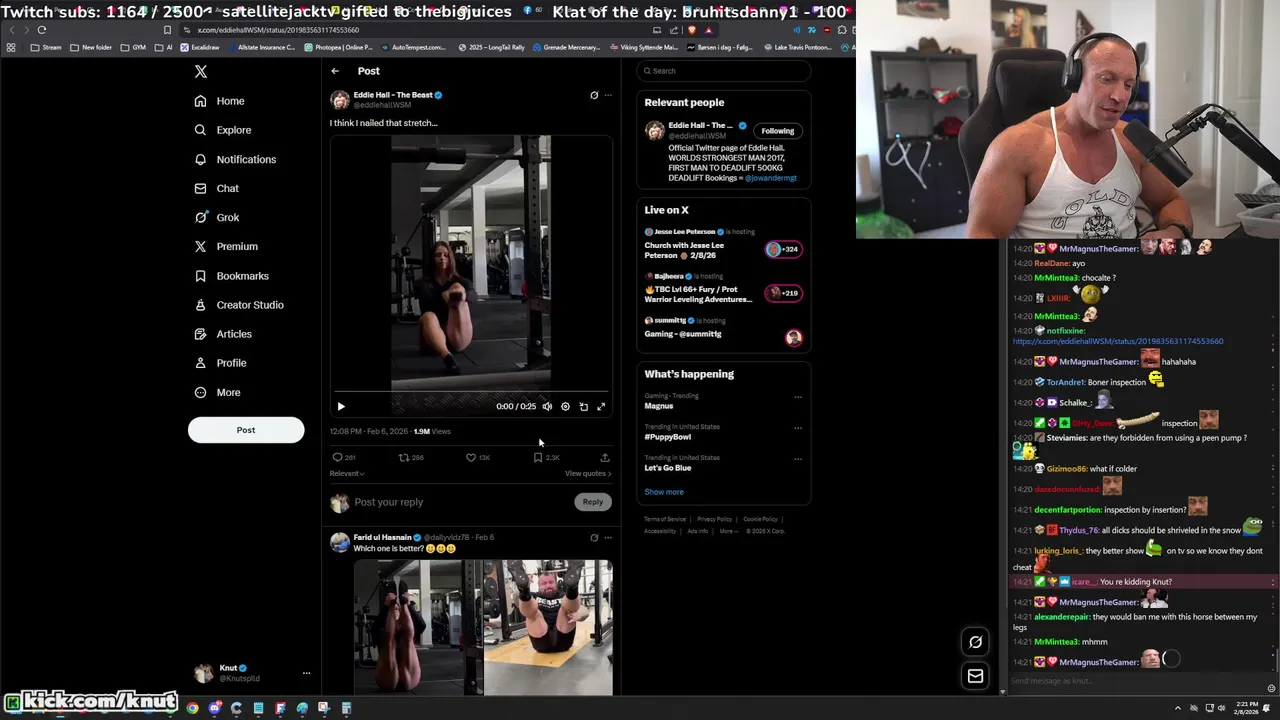
Task: Click Show more under What's happening
Action: click(x=664, y=492)
